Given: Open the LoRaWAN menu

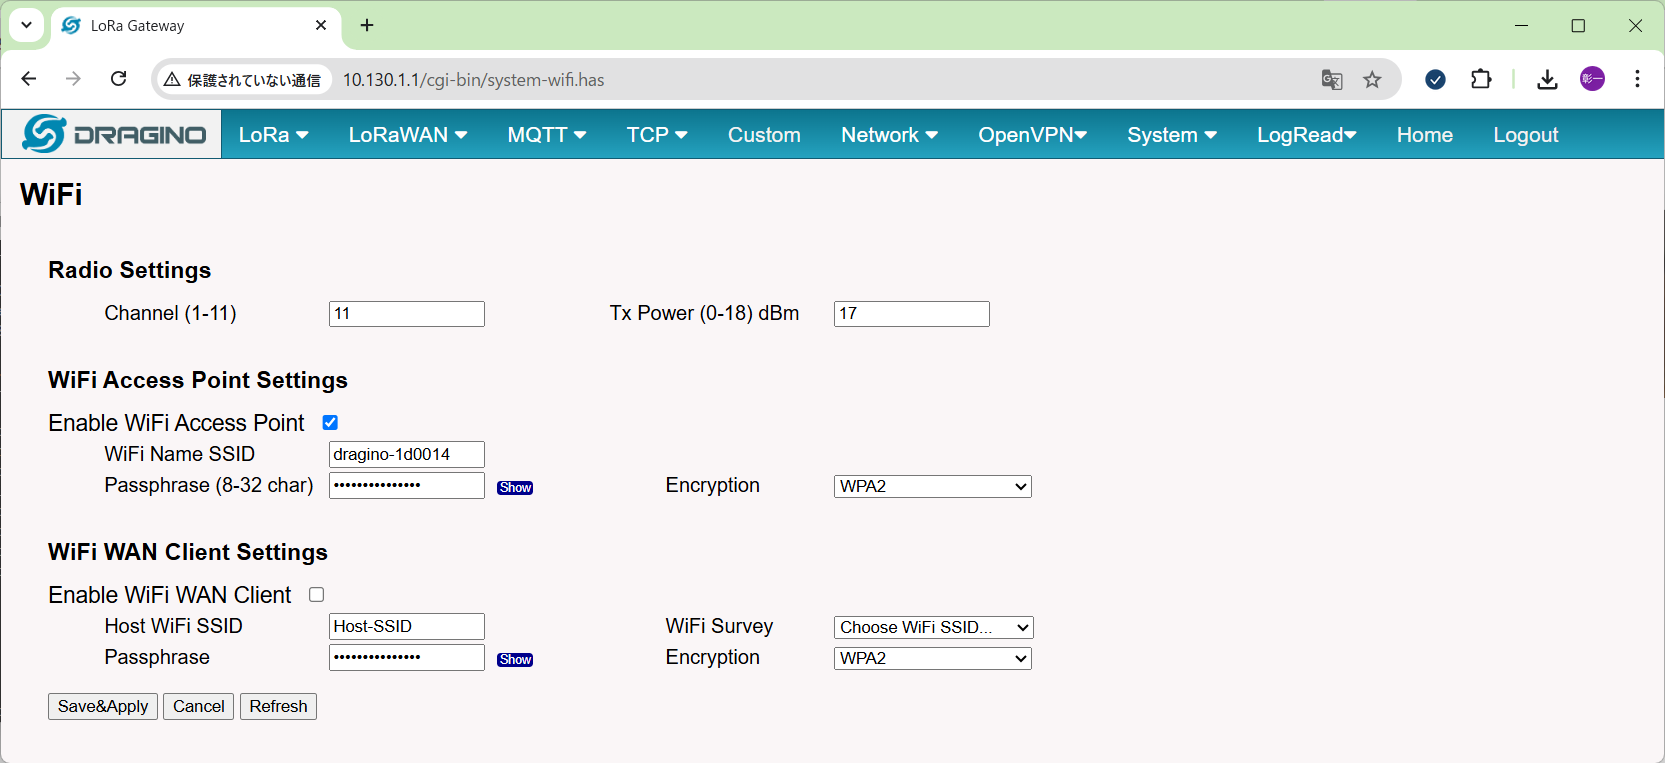Looking at the screenshot, I should pyautogui.click(x=407, y=135).
